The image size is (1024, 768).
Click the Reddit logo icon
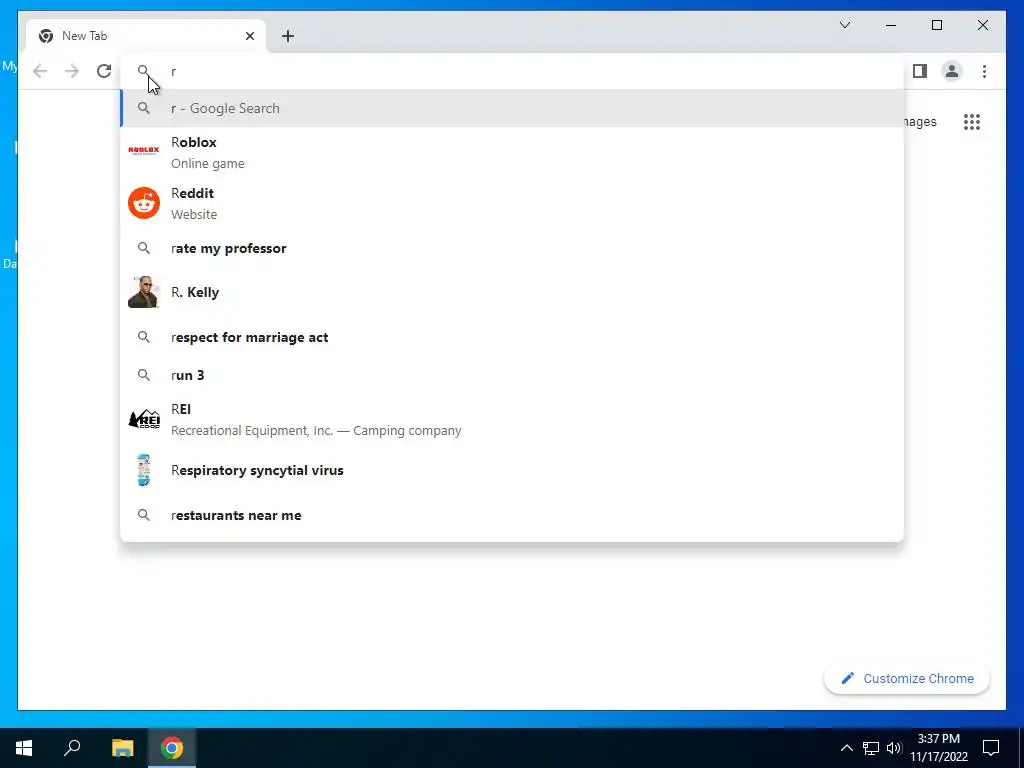pos(144,203)
